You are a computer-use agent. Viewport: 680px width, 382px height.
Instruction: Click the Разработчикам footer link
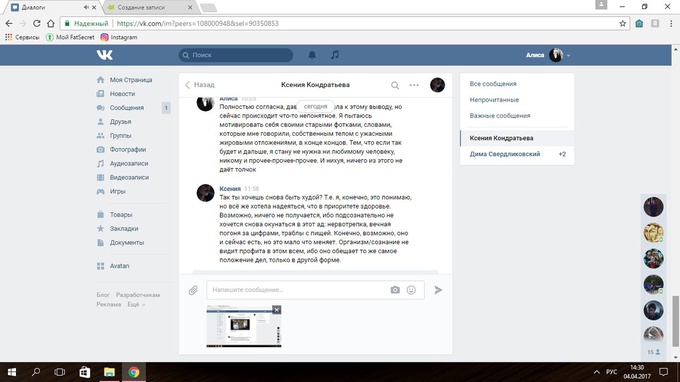[138, 295]
